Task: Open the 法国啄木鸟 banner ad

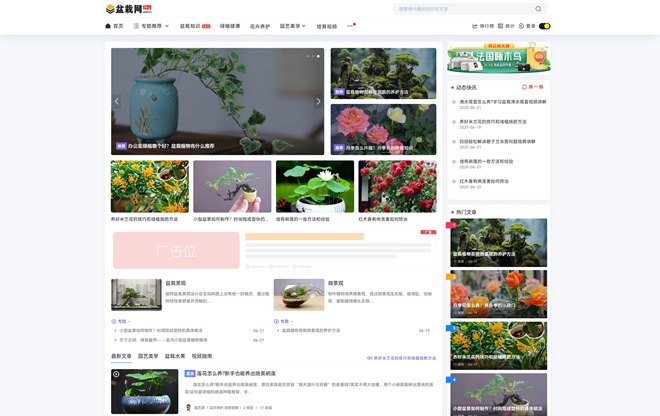Action: [499, 57]
